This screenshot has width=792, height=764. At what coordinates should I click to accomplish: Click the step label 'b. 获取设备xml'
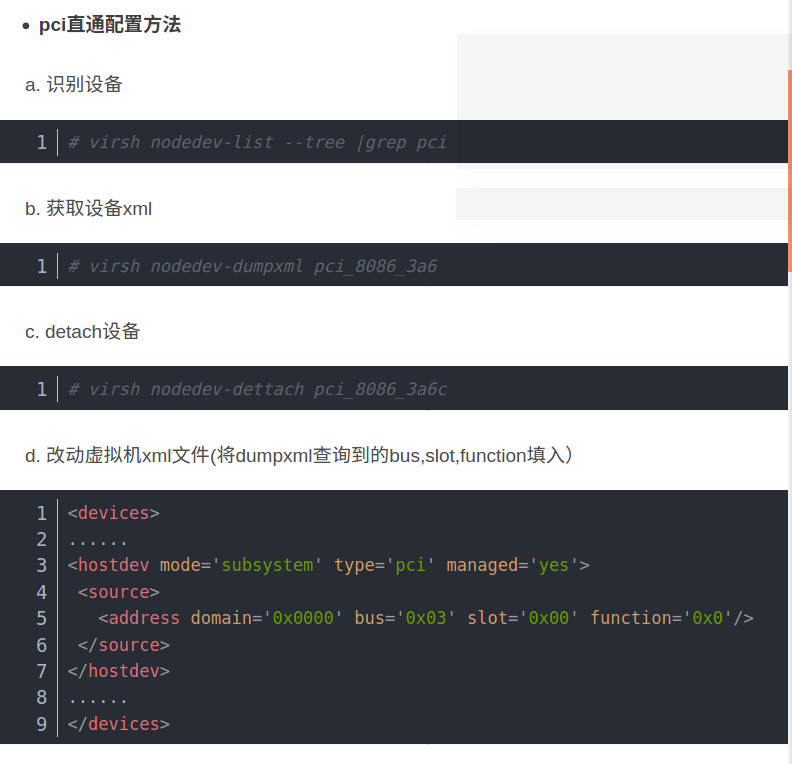(x=88, y=208)
